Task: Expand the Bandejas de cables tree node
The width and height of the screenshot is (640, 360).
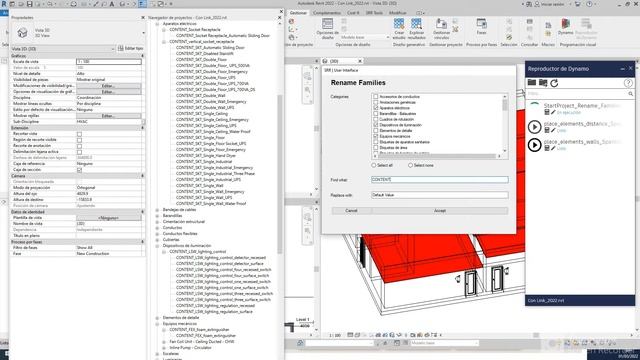Action: (x=158, y=210)
